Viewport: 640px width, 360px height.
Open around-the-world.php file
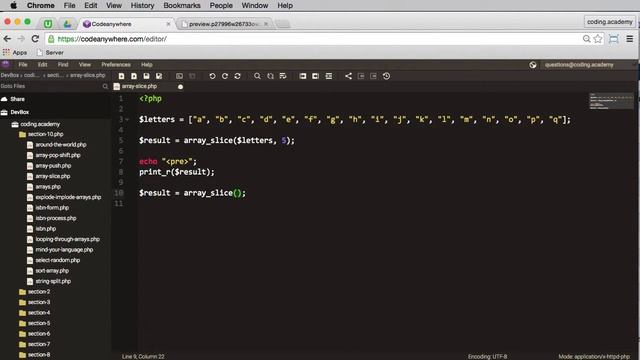pos(60,144)
